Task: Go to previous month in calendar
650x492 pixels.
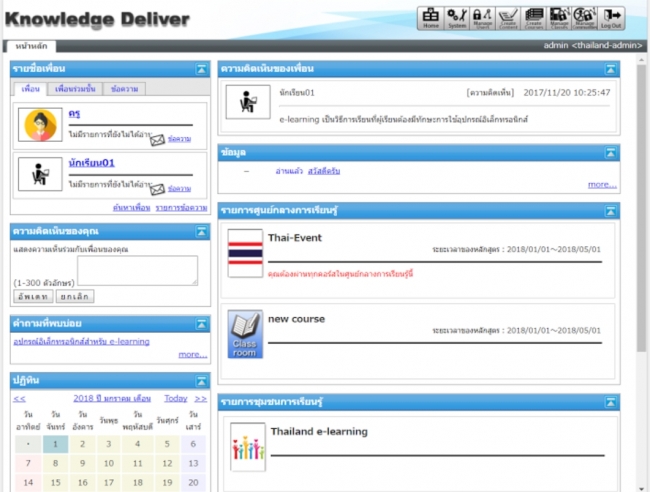Action: click(x=19, y=399)
